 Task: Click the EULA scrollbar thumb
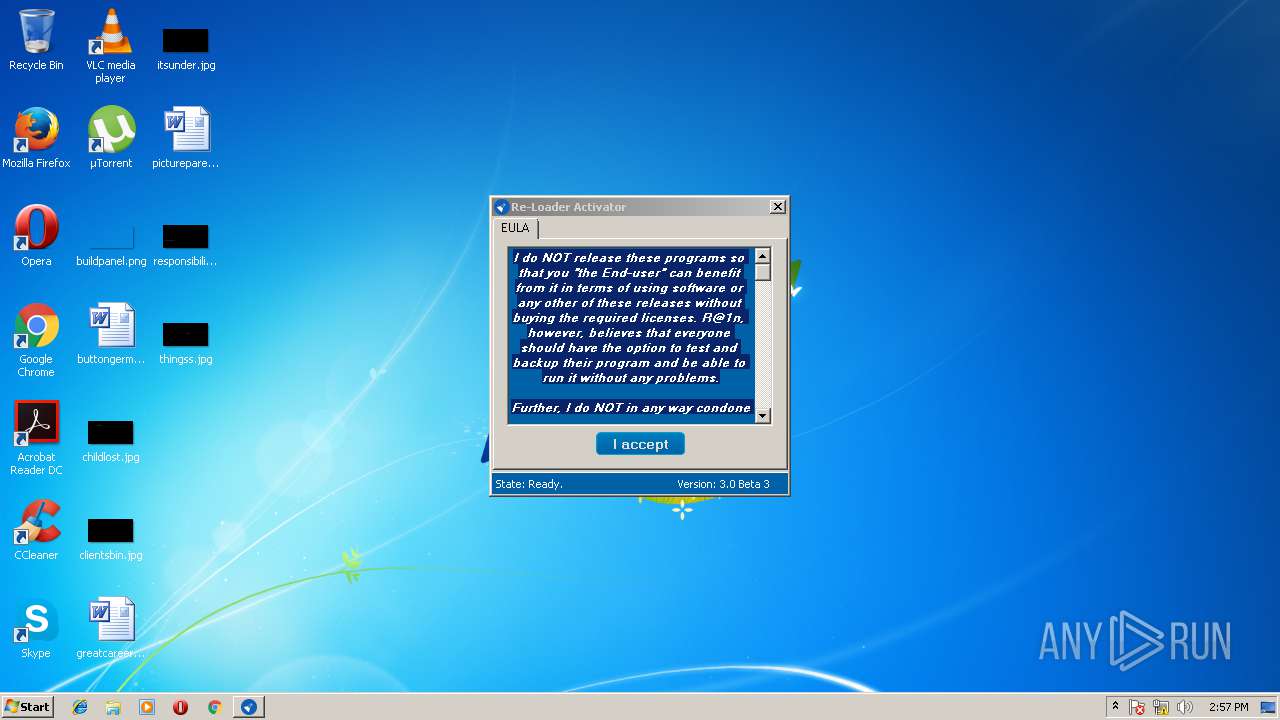coord(762,272)
